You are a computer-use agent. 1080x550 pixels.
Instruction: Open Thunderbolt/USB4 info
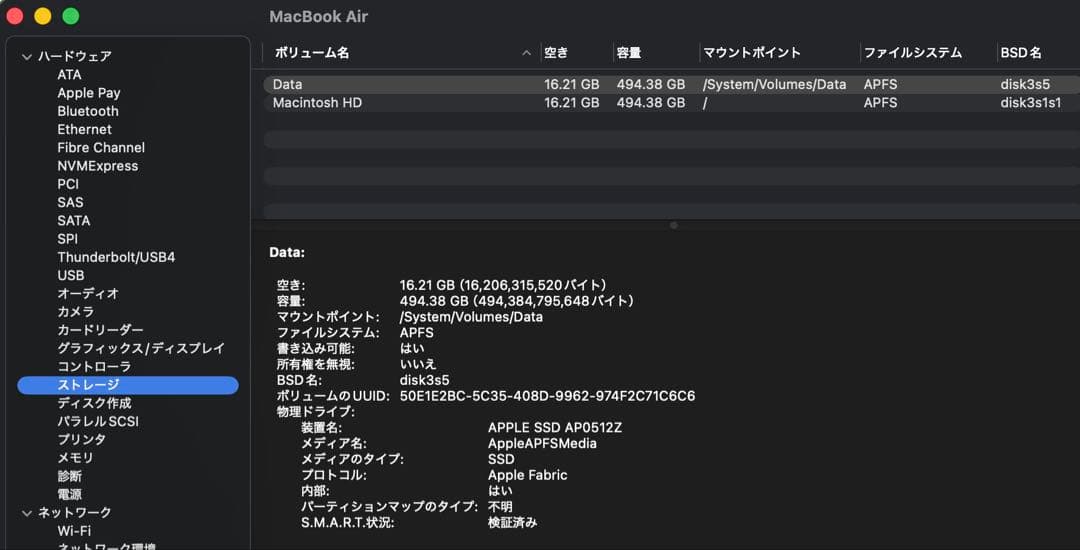(116, 257)
